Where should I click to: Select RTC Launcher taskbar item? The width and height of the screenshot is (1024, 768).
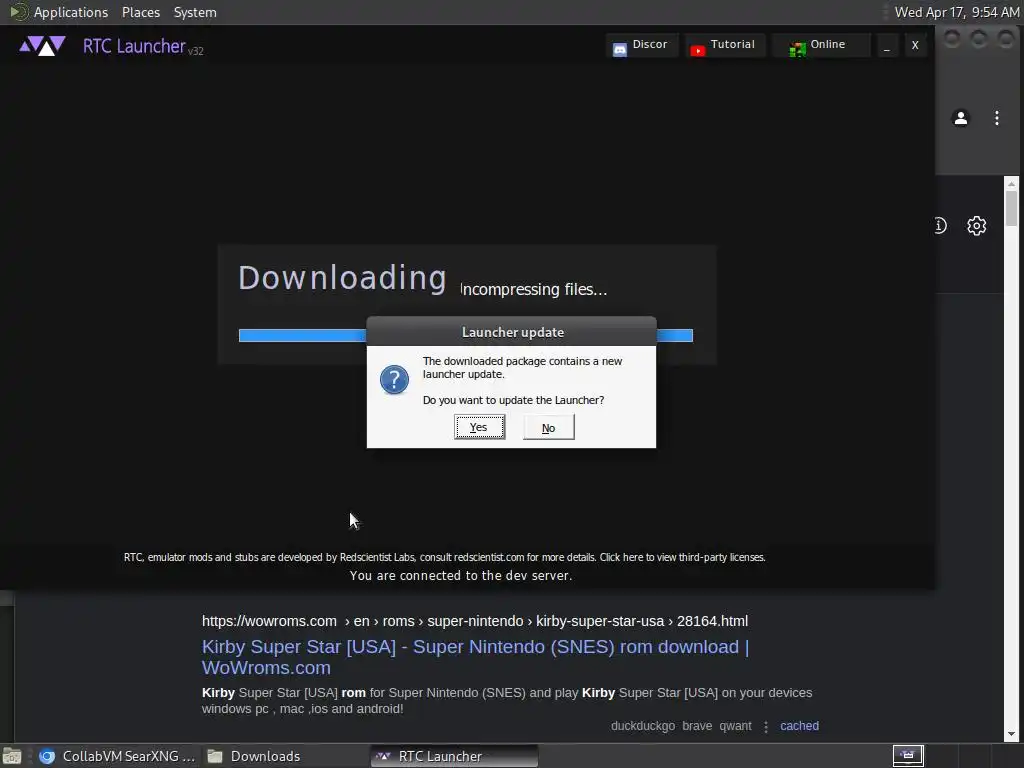(x=455, y=756)
